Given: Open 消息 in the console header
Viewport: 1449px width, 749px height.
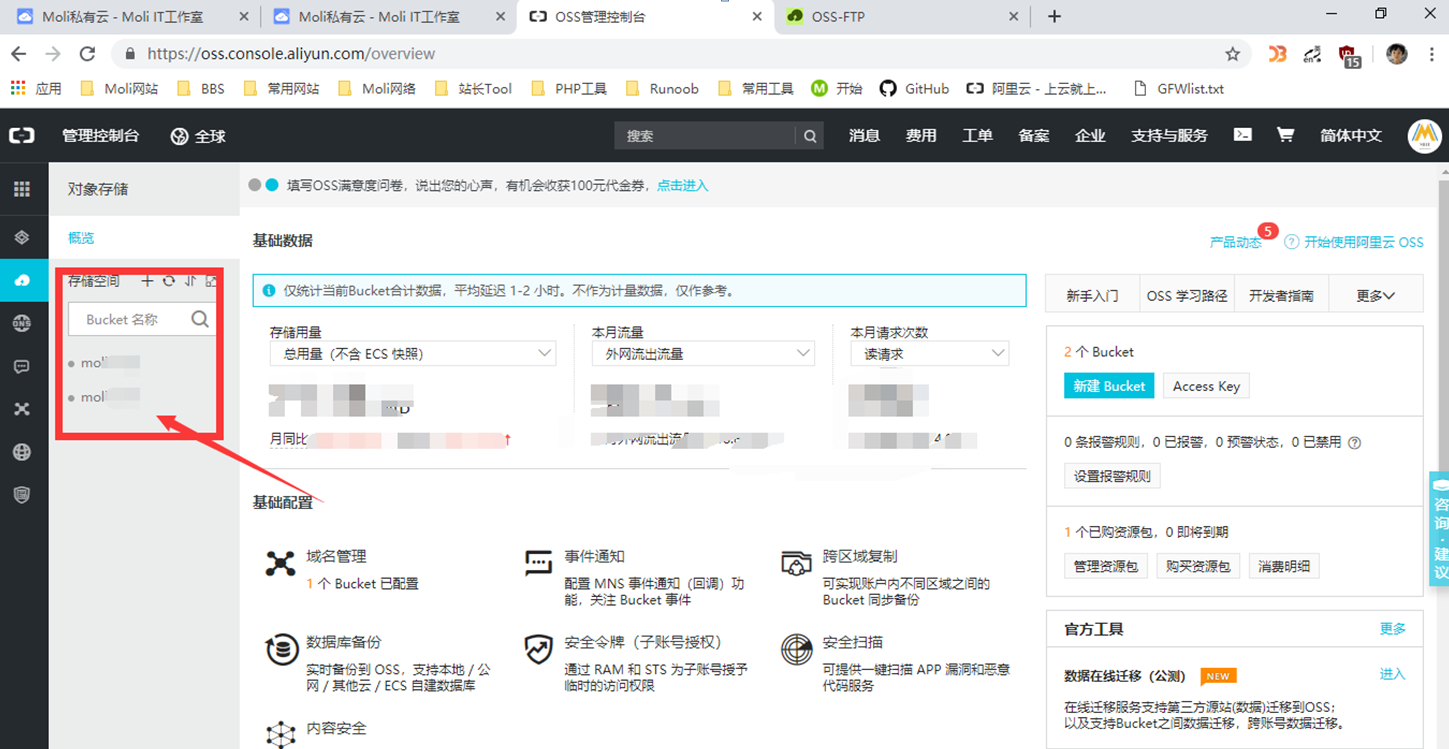Looking at the screenshot, I should pyautogui.click(x=864, y=135).
